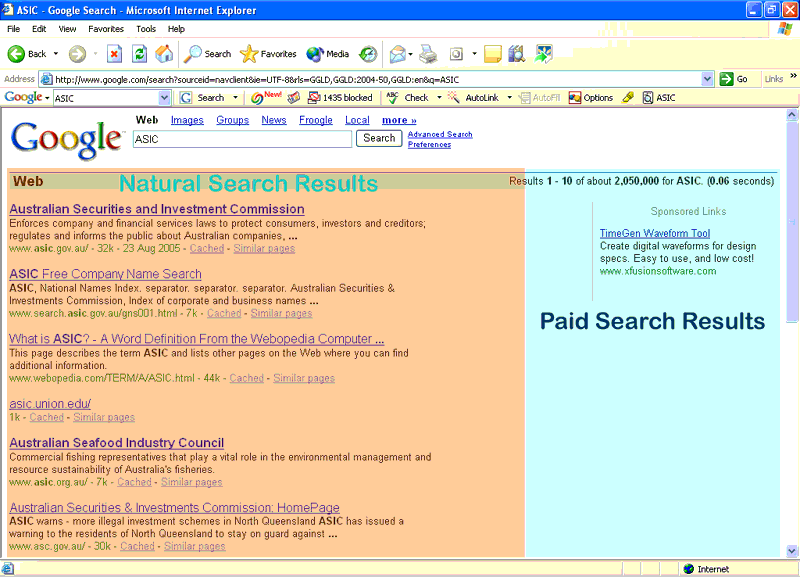Open the TimeGen Waveform Tool sponsored link
This screenshot has height=577, width=800.
tap(655, 233)
